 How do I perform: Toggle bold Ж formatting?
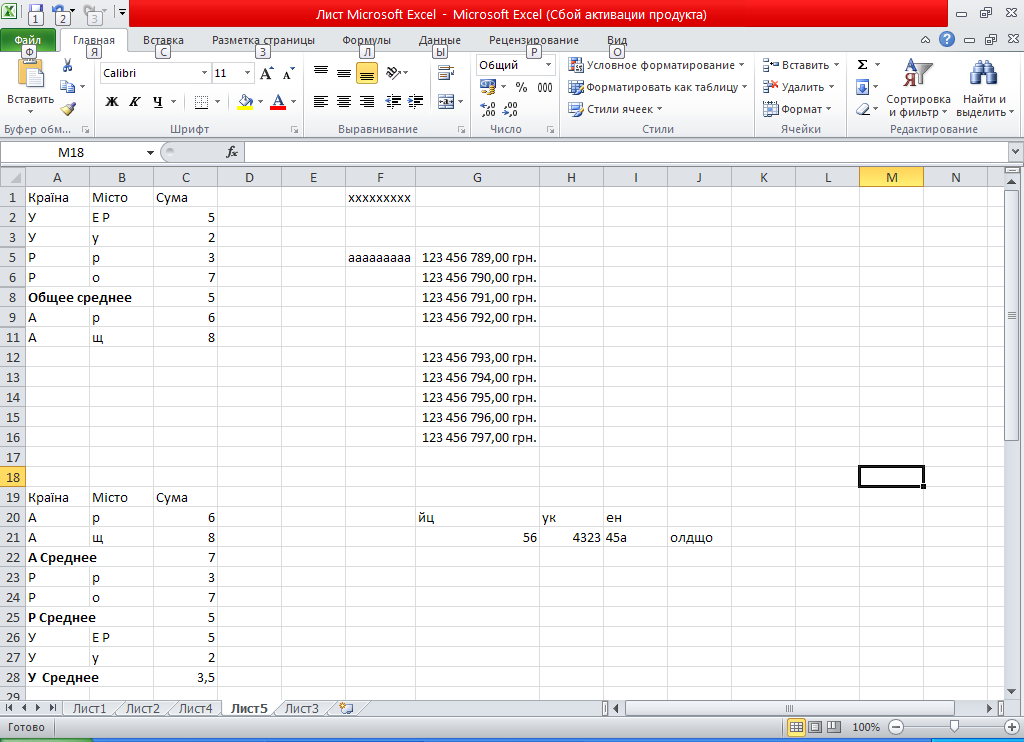click(112, 101)
